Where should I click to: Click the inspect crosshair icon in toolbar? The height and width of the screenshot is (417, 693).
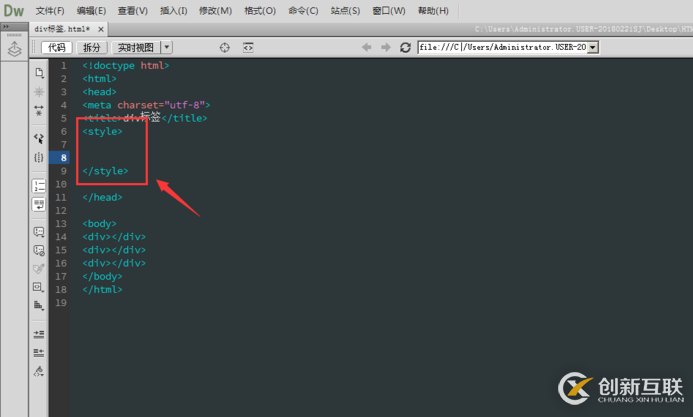coord(225,47)
